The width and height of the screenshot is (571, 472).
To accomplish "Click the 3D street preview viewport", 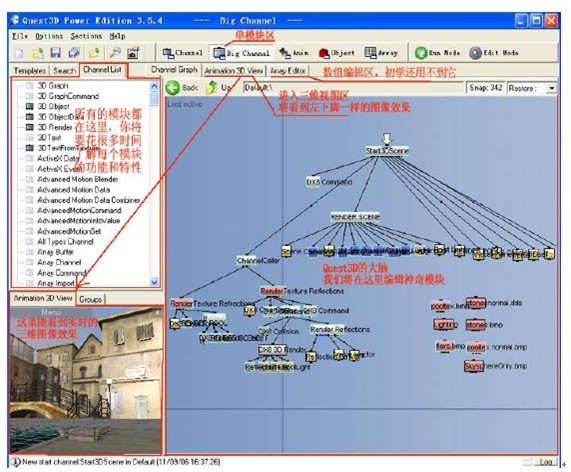I will 86,381.
